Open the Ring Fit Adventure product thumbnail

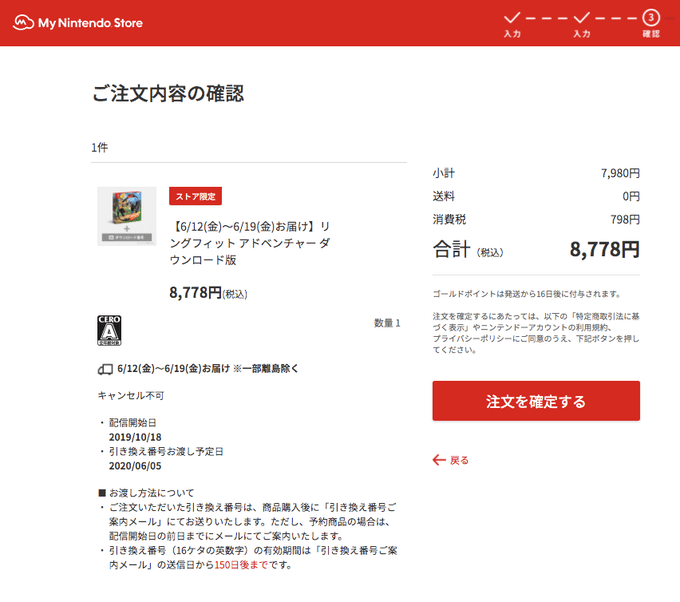(x=127, y=216)
